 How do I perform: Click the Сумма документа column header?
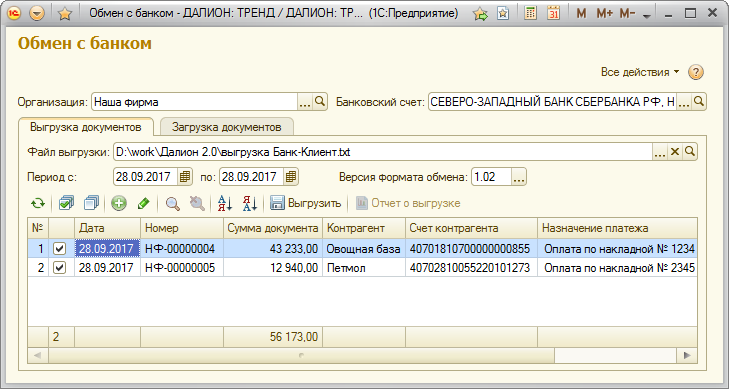point(273,228)
